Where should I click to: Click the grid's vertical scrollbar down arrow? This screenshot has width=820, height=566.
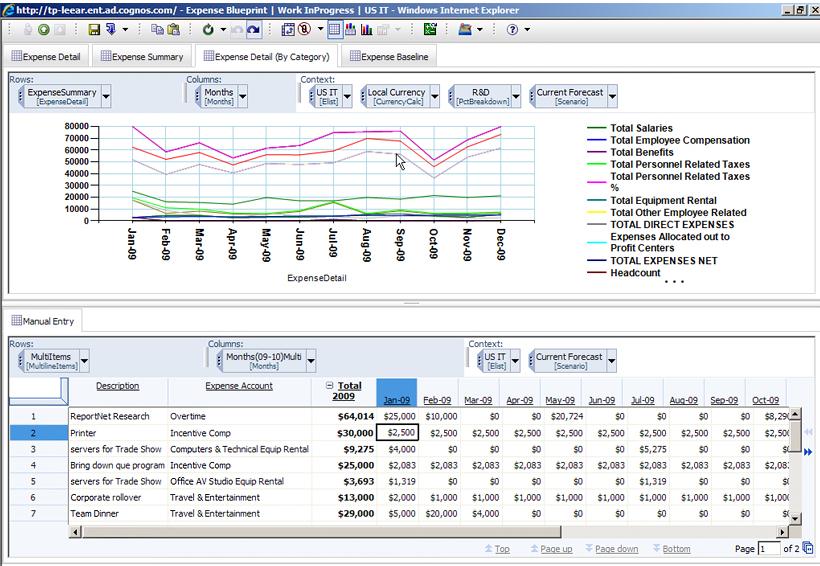click(x=795, y=518)
